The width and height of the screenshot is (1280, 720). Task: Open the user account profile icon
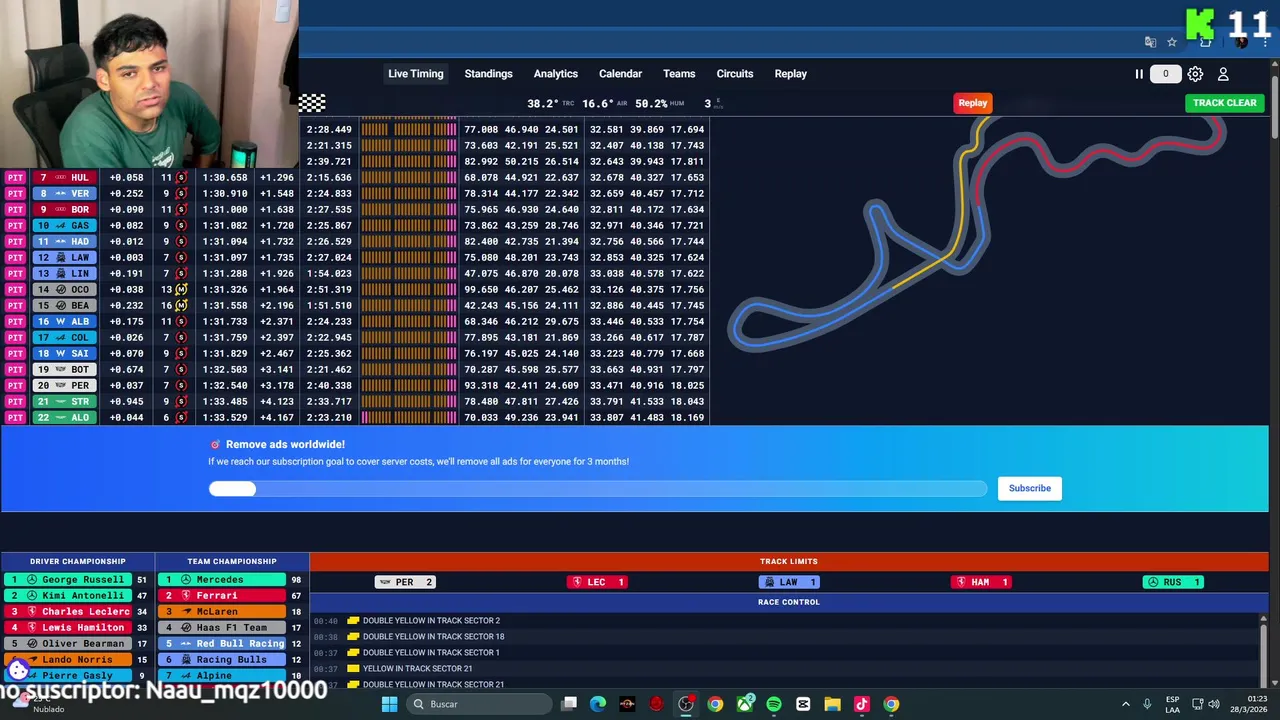tap(1223, 74)
